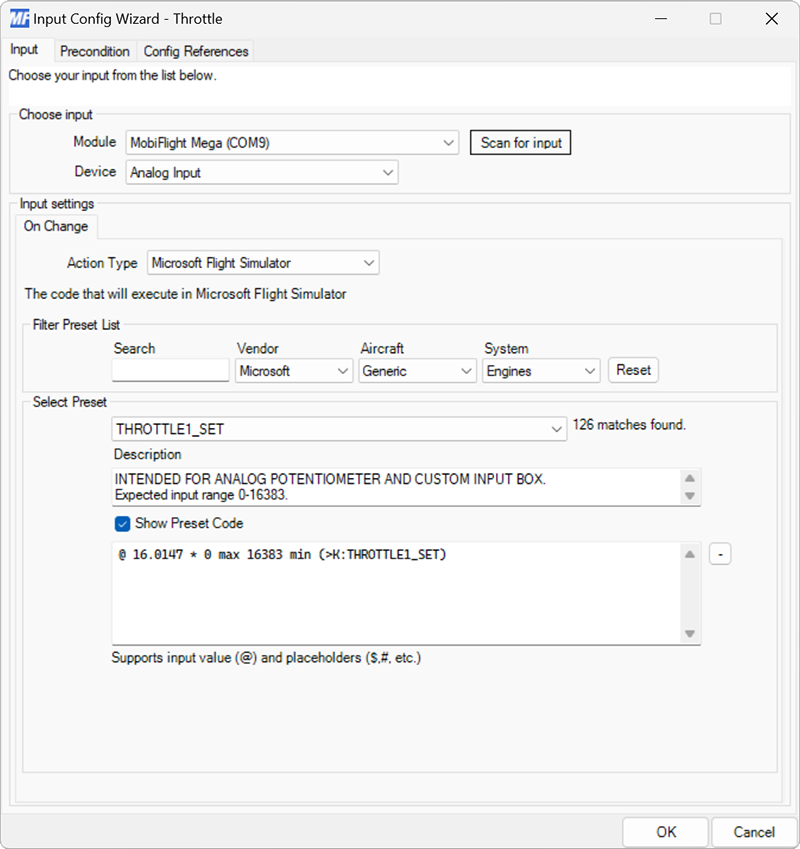Click inside the Search field
The image size is (800, 849).
point(170,370)
